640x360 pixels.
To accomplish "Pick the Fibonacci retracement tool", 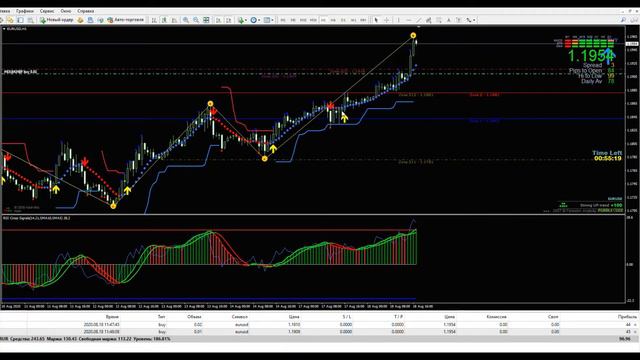I will pos(439,20).
